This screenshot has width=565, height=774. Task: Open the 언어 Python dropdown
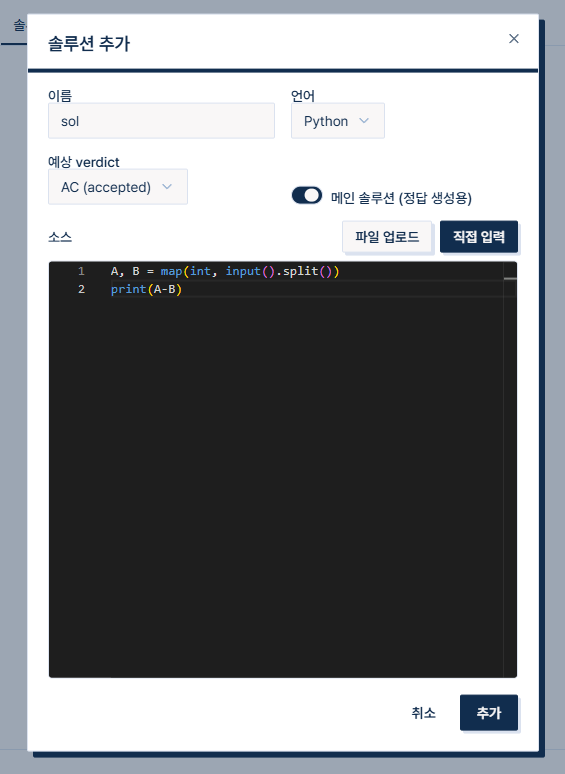(x=338, y=121)
